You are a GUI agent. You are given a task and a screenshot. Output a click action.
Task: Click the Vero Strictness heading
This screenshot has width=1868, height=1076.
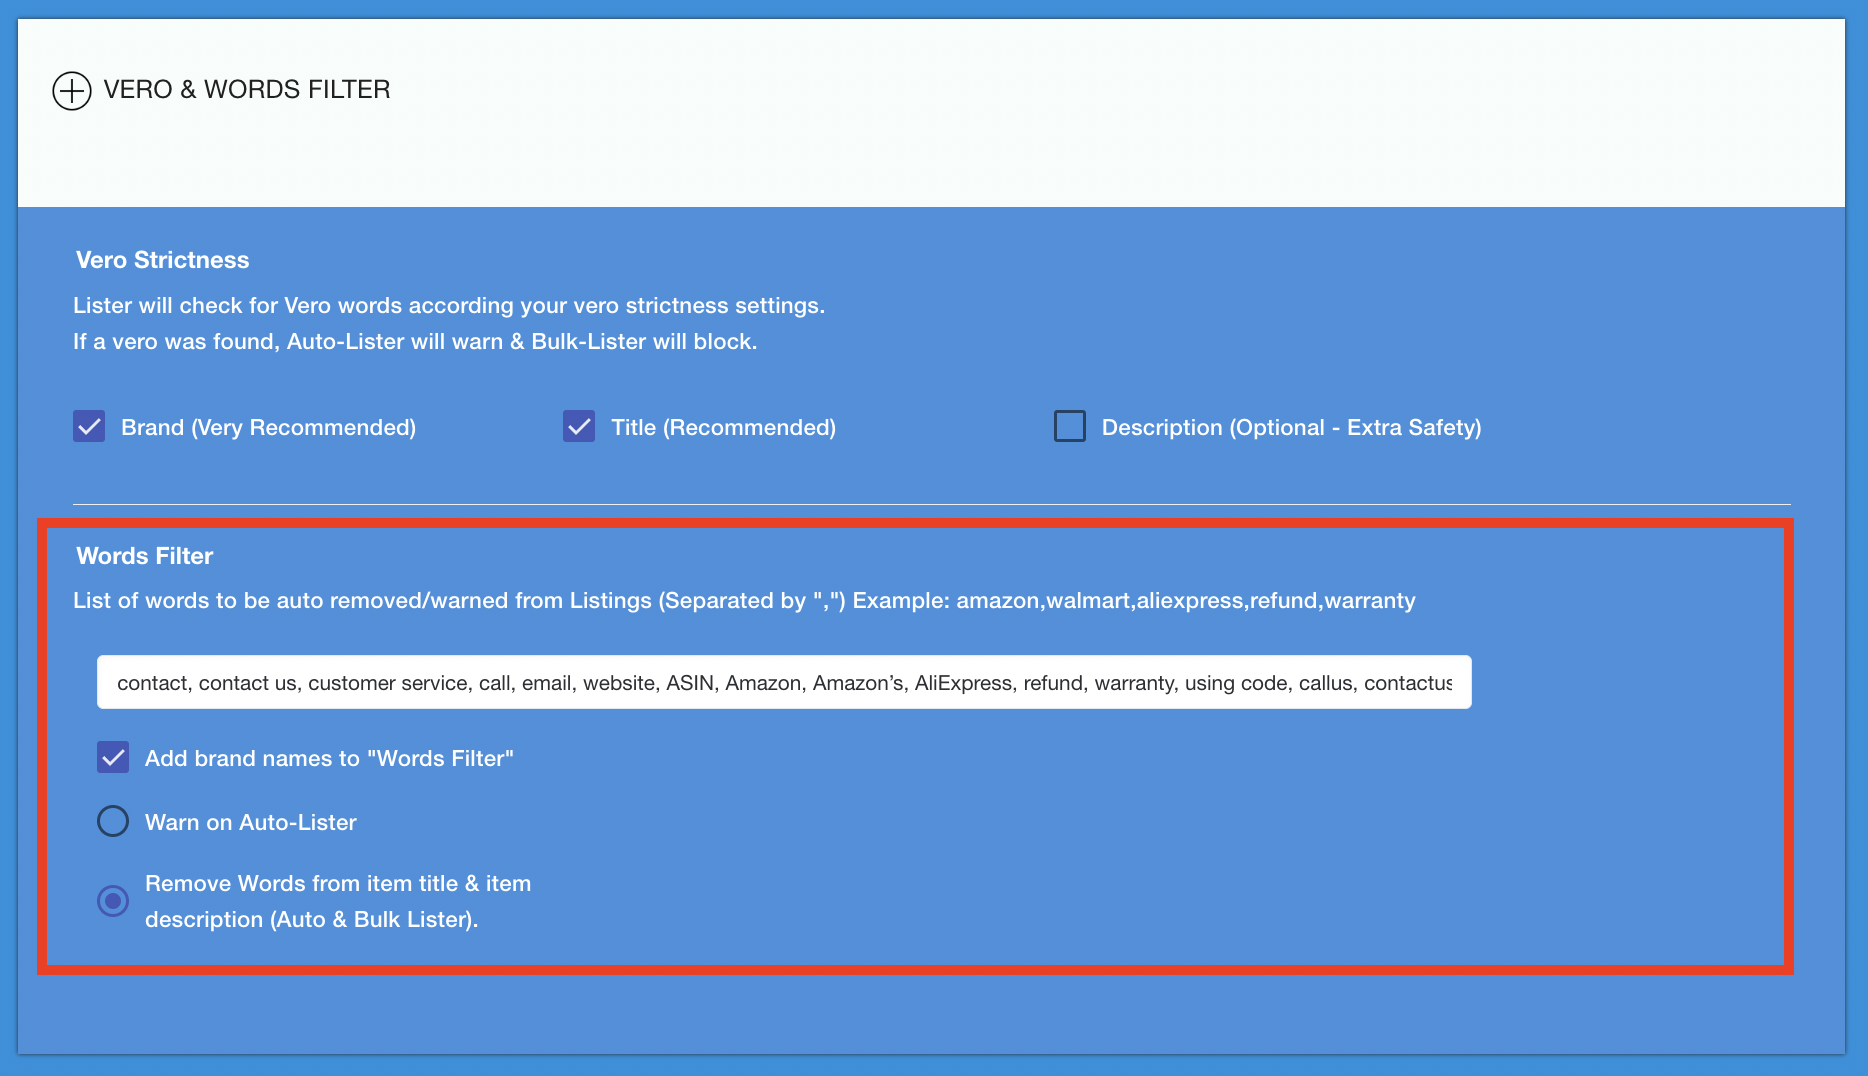pyautogui.click(x=163, y=260)
